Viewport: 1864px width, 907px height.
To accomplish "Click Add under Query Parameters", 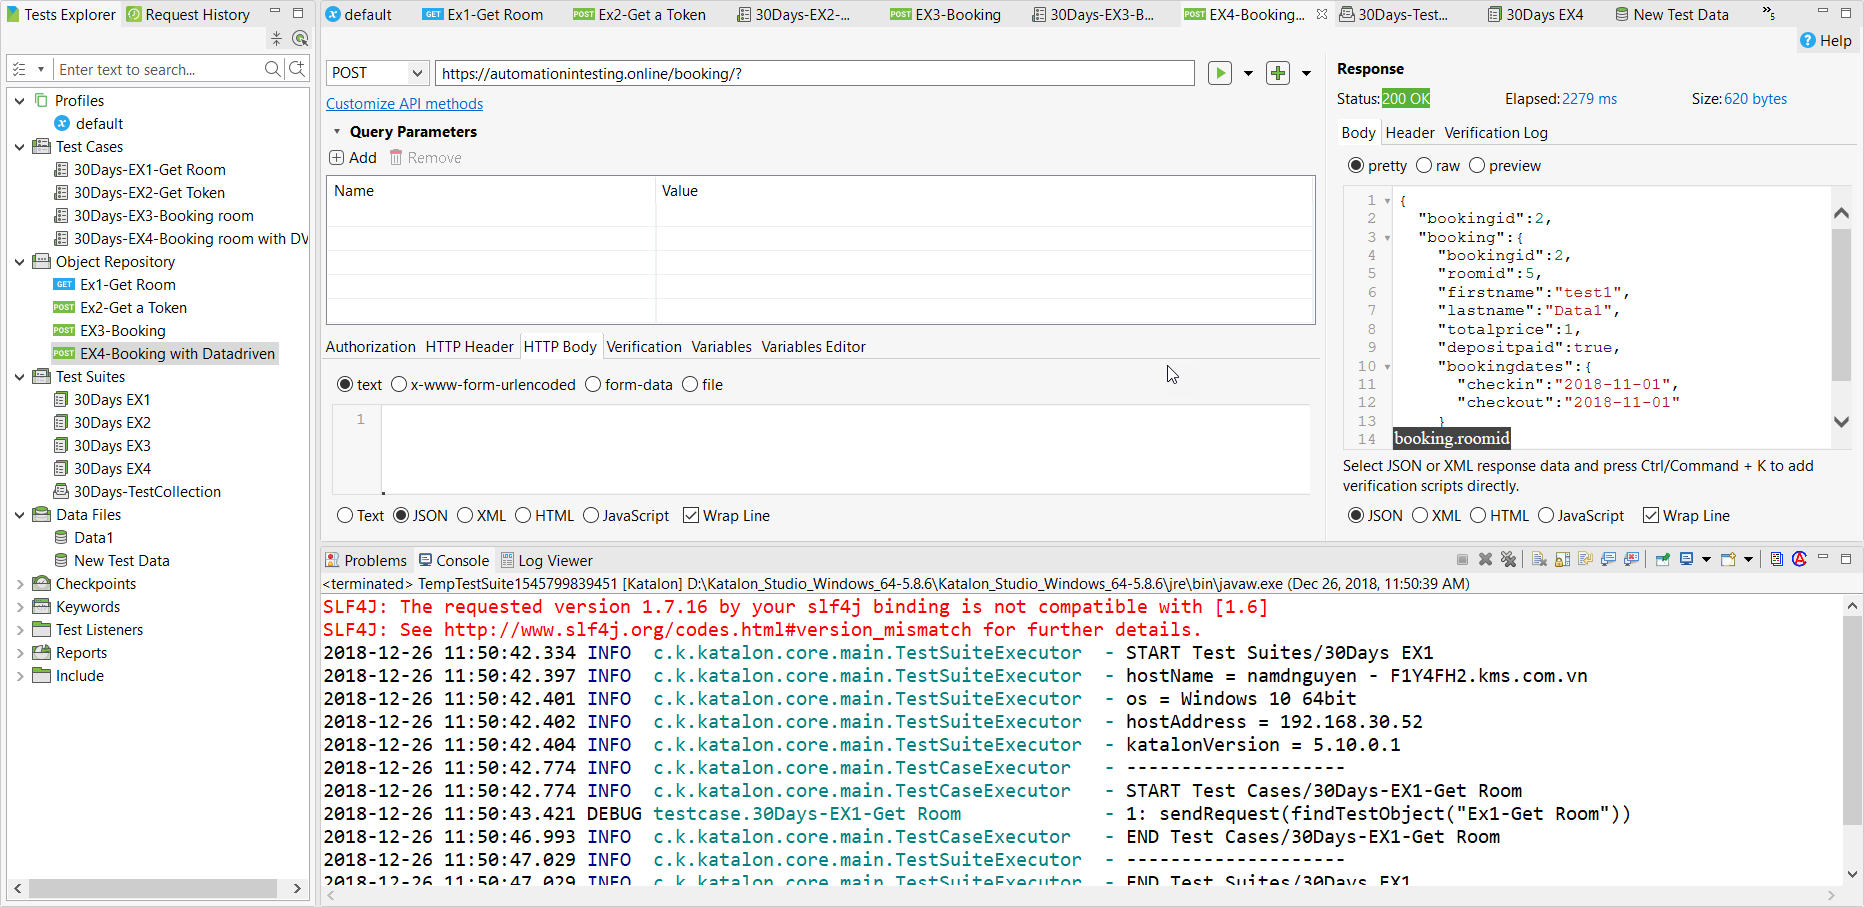I will point(353,158).
